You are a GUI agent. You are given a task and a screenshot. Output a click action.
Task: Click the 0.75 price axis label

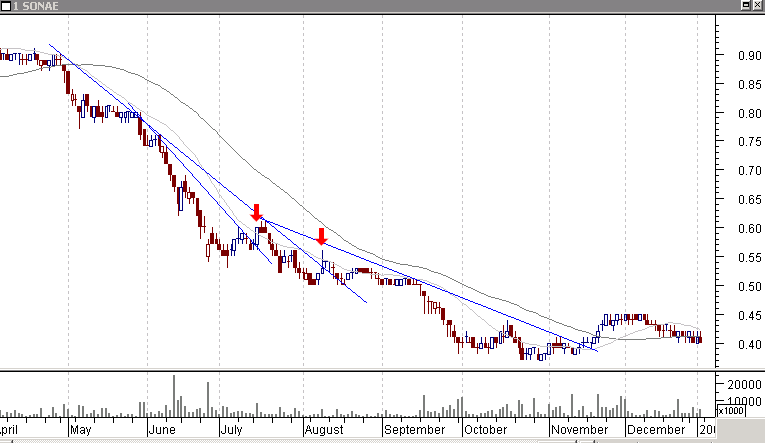pyautogui.click(x=749, y=142)
